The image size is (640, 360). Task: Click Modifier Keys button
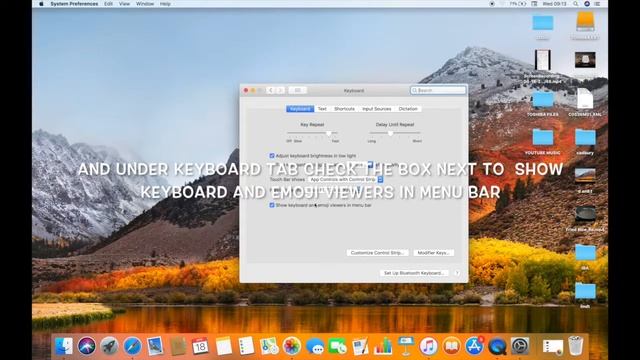click(x=433, y=253)
